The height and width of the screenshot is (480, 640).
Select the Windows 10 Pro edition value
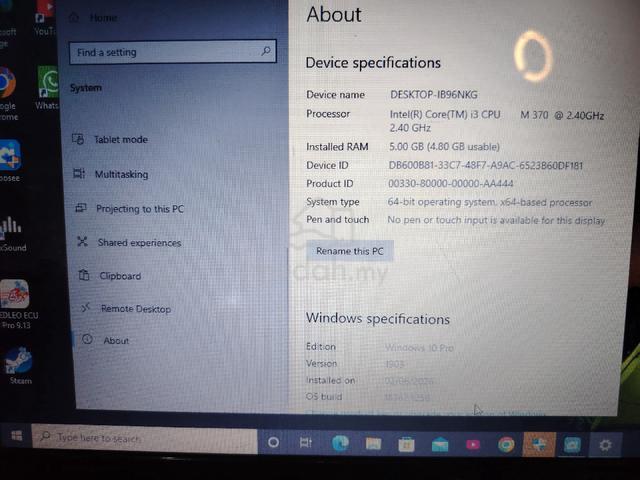419,348
